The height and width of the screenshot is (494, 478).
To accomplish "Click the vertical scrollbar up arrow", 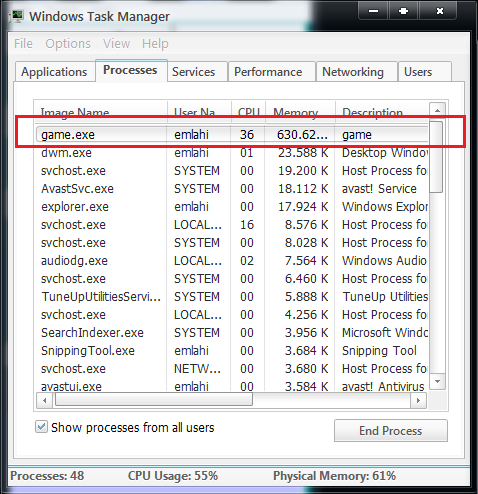I will [x=437, y=110].
